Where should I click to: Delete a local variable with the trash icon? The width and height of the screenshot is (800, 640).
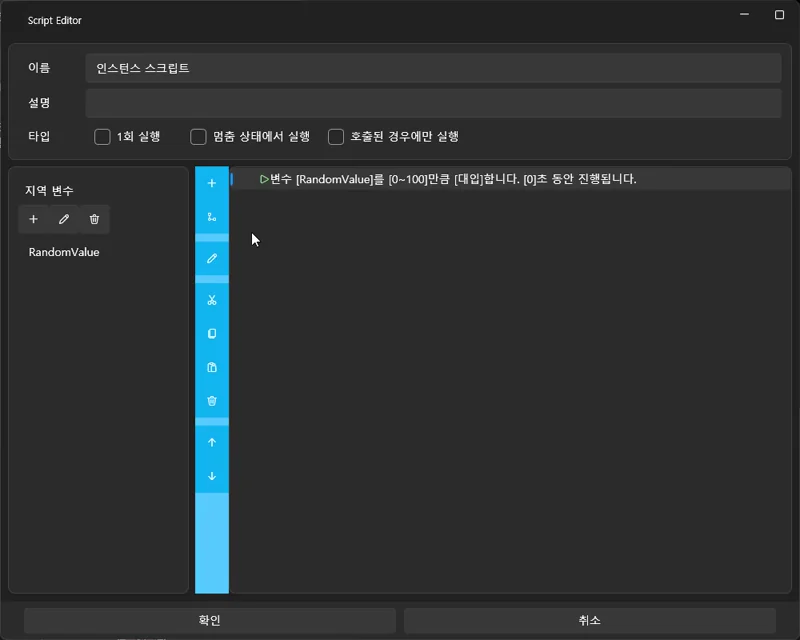coord(93,219)
